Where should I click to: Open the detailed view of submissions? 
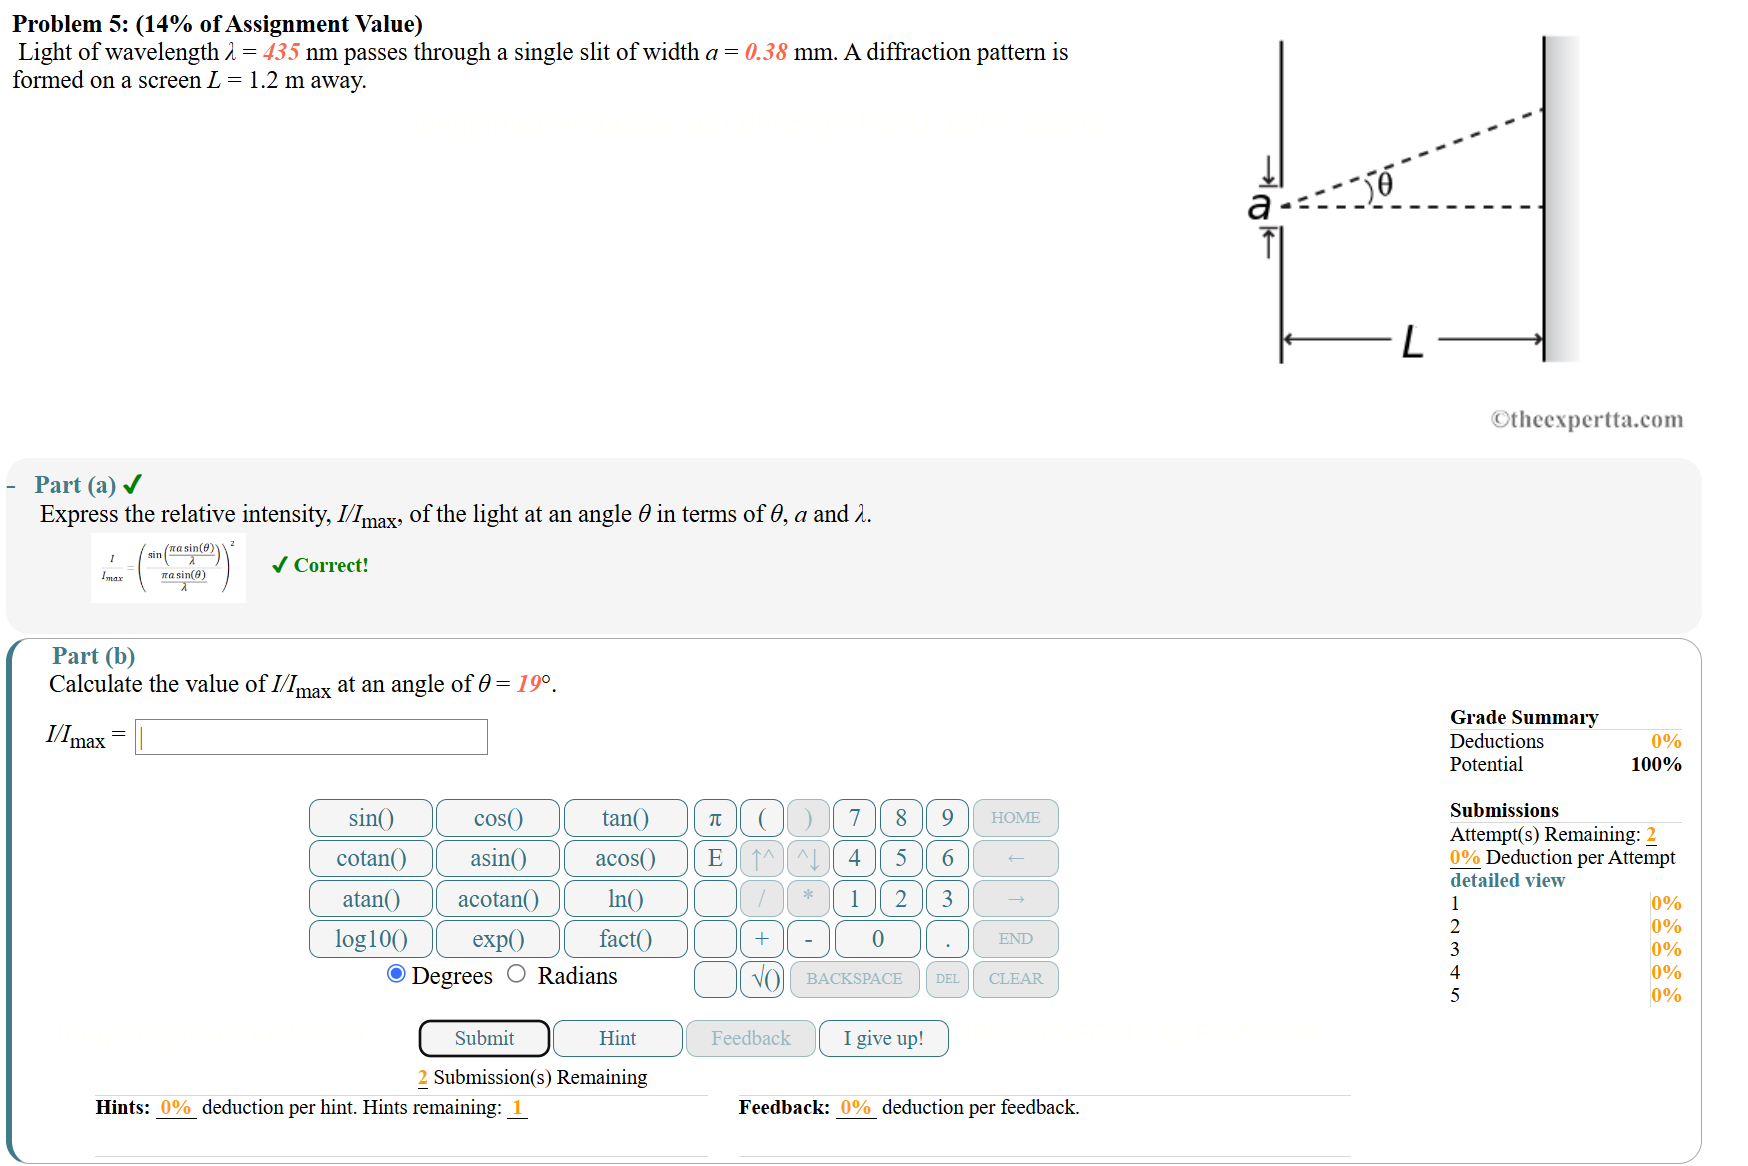coord(1506,880)
